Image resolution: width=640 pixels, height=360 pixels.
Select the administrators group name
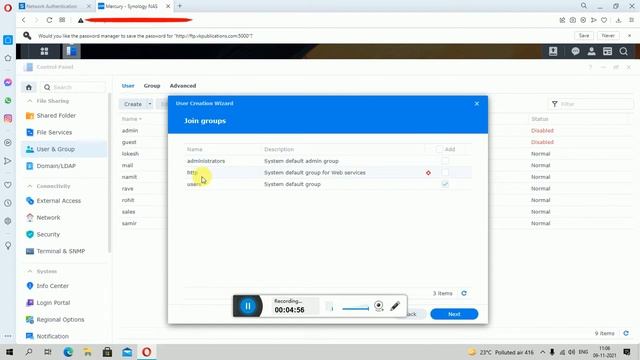[x=206, y=161]
